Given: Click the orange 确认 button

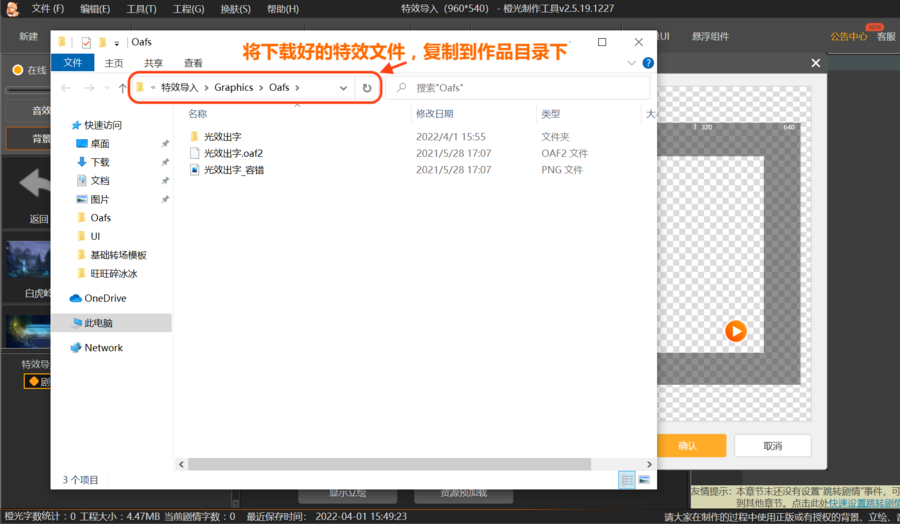Looking at the screenshot, I should coord(688,446).
